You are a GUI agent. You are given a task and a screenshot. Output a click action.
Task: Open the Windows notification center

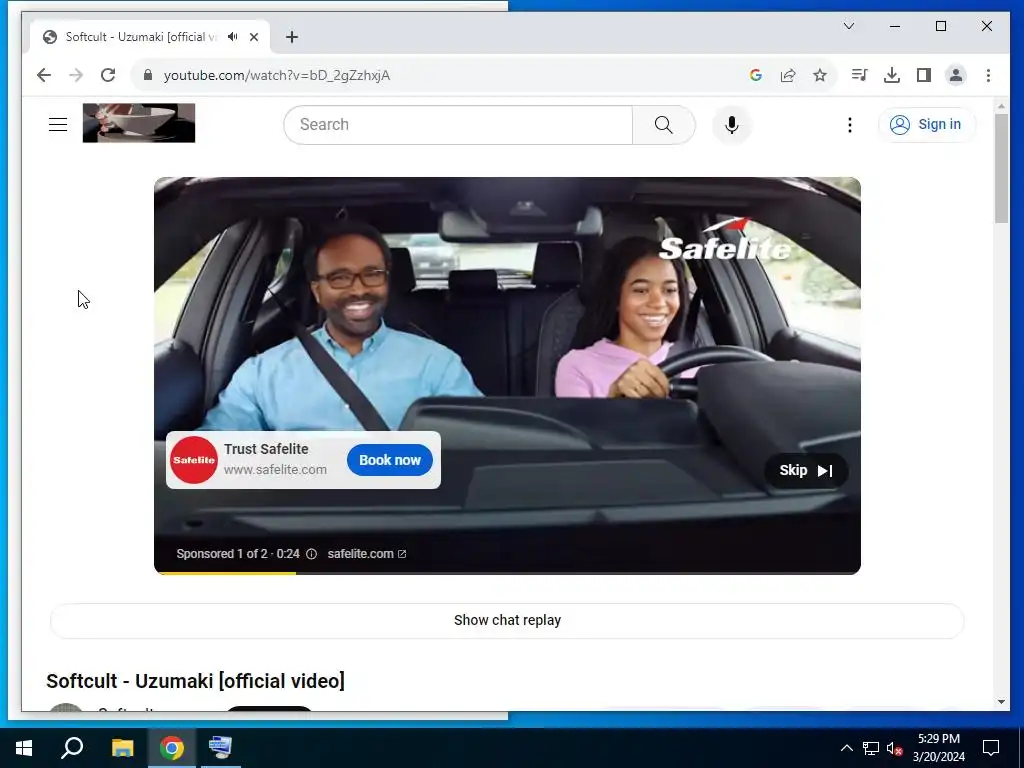click(991, 748)
